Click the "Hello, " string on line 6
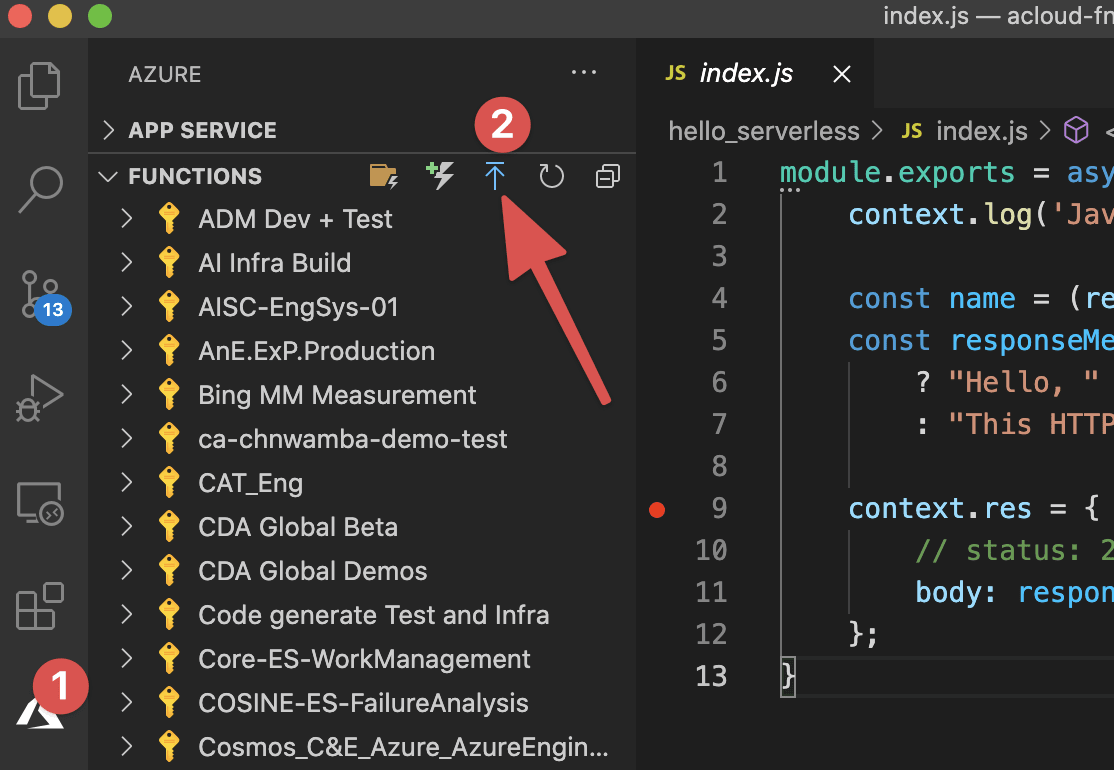The image size is (1114, 770). (x=1023, y=382)
